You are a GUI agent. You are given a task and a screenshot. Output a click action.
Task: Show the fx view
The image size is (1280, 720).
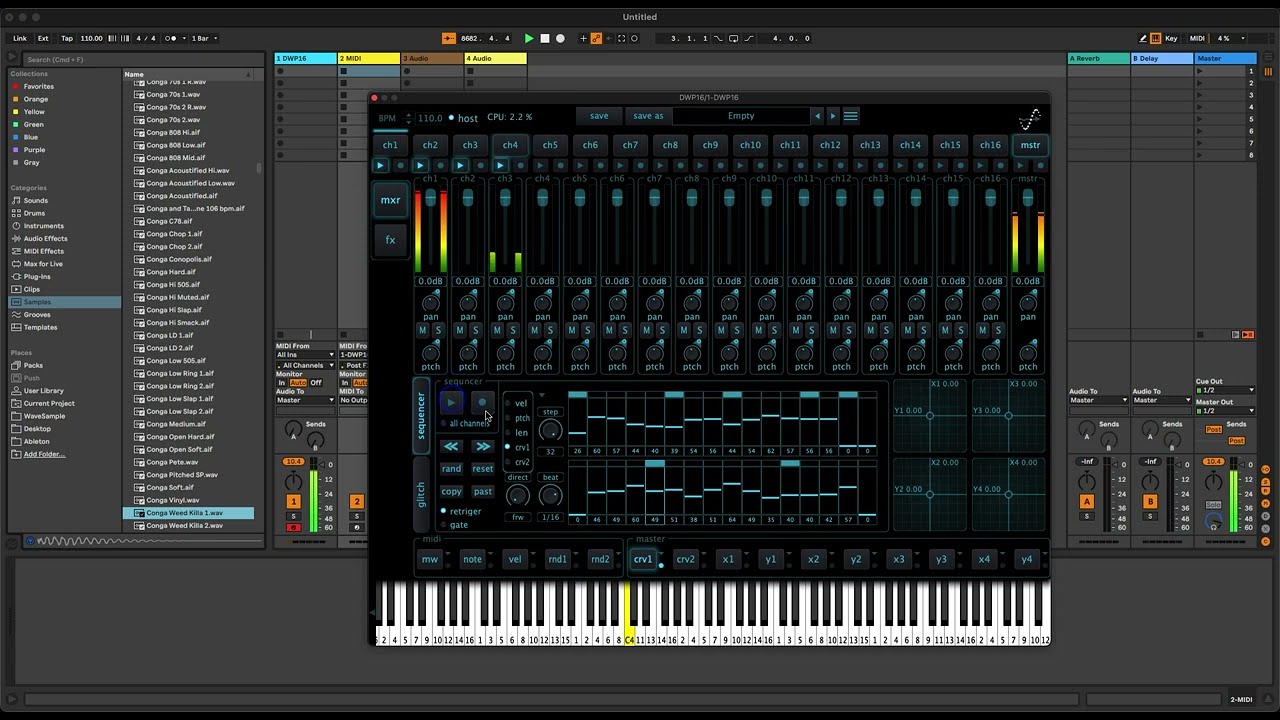(x=390, y=240)
